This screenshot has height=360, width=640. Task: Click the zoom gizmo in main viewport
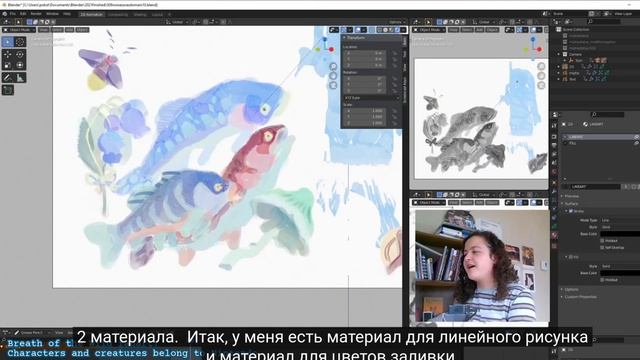coord(333,67)
